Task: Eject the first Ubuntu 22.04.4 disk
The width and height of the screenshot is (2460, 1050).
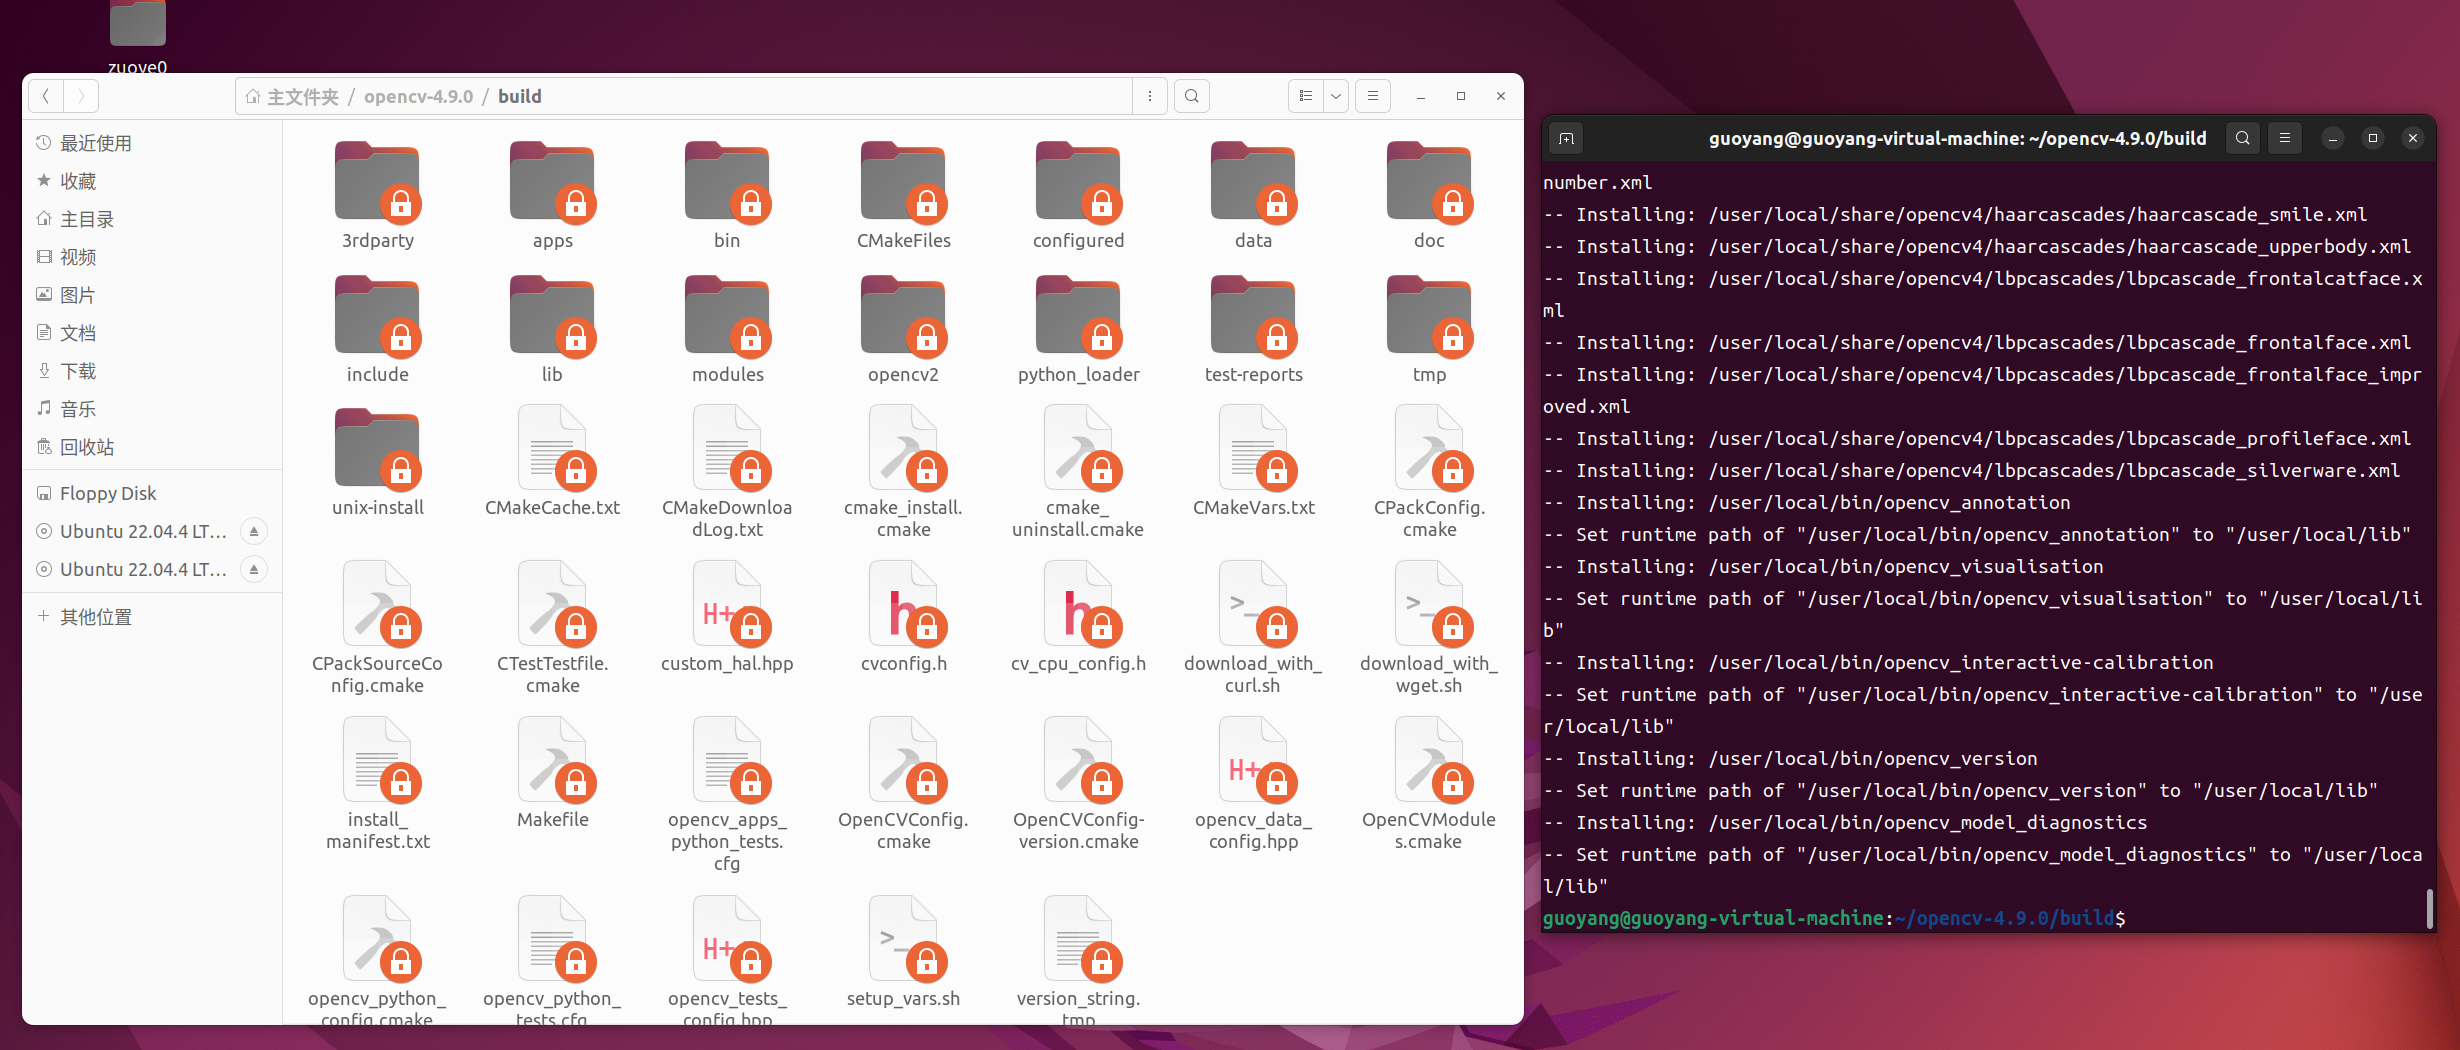Action: click(x=254, y=531)
